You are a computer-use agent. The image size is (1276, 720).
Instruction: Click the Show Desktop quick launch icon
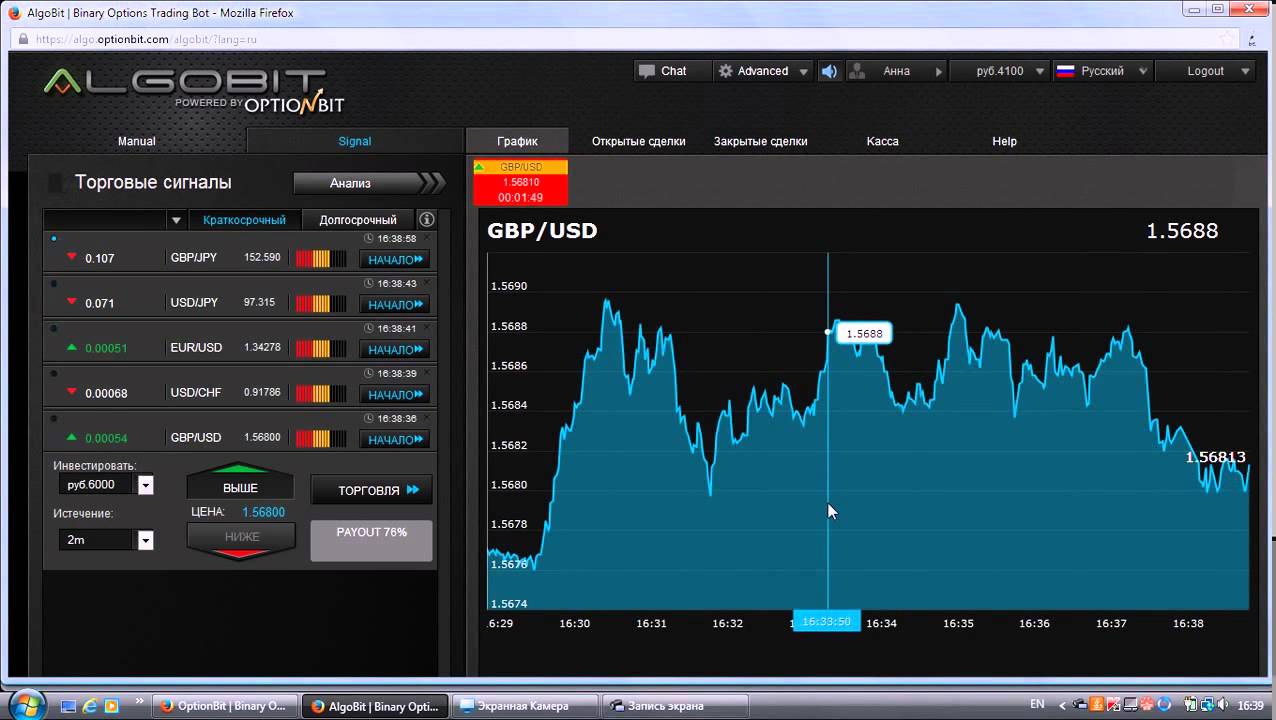pyautogui.click(x=68, y=706)
